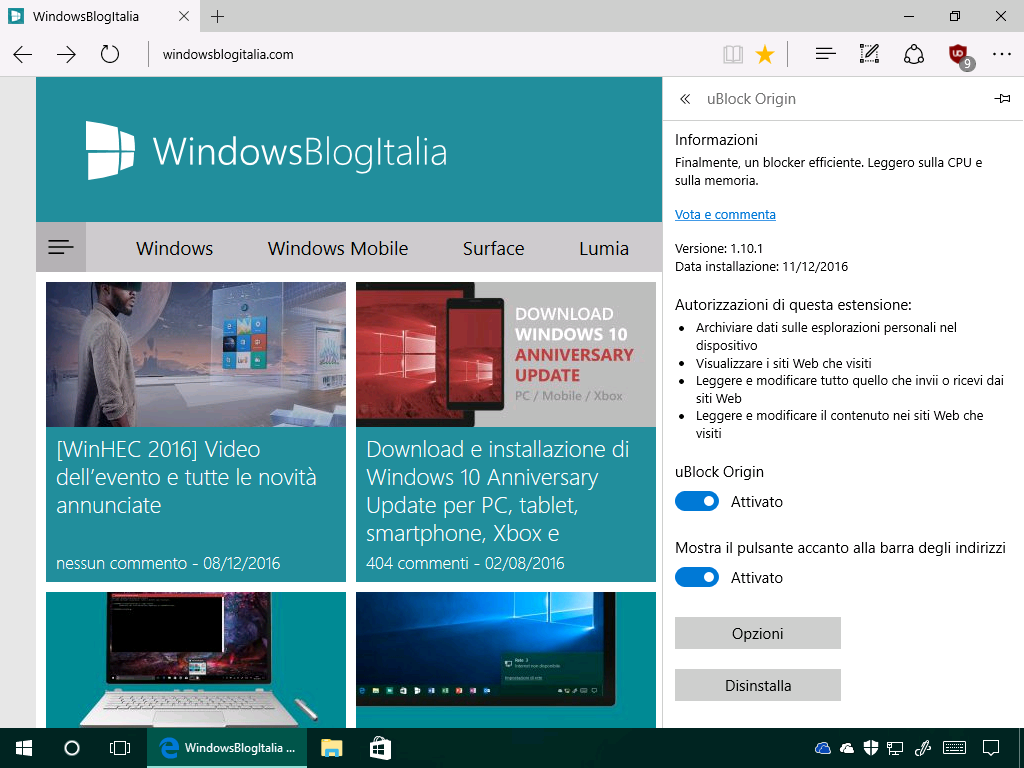This screenshot has width=1024, height=768.
Task: Open Reading view book icon
Action: 733,54
